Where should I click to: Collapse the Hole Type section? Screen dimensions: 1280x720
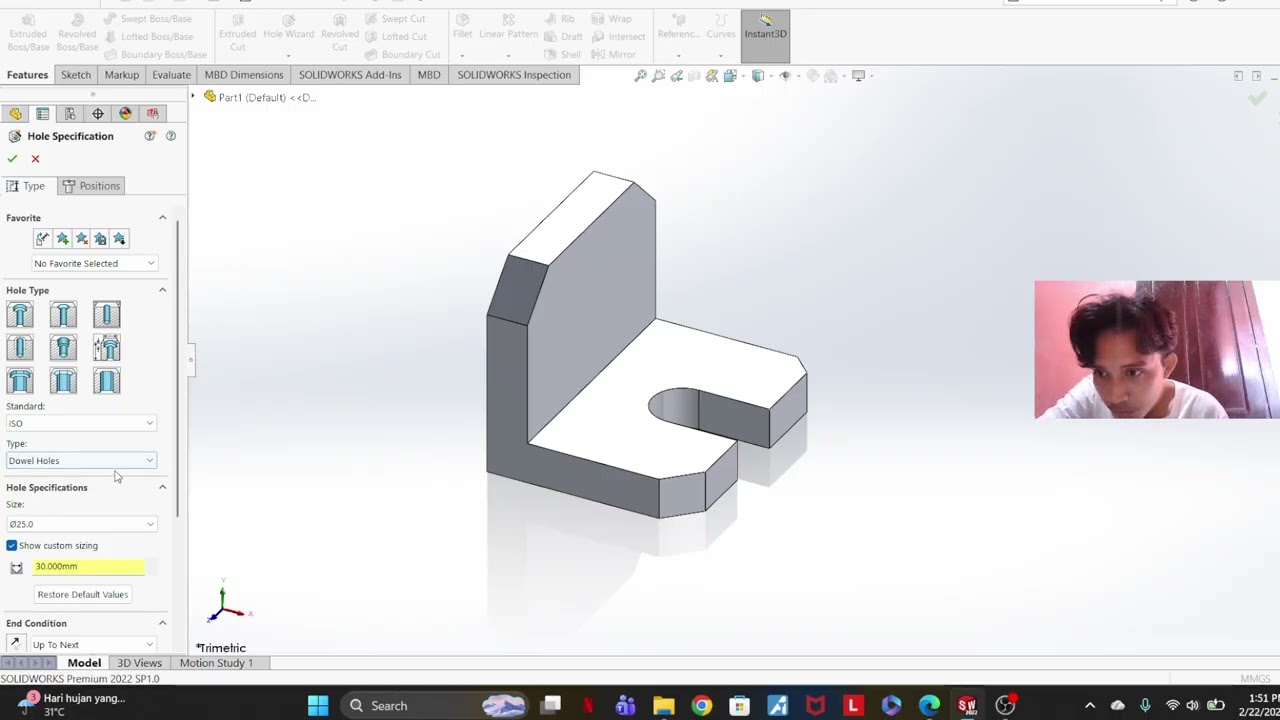[x=162, y=290]
